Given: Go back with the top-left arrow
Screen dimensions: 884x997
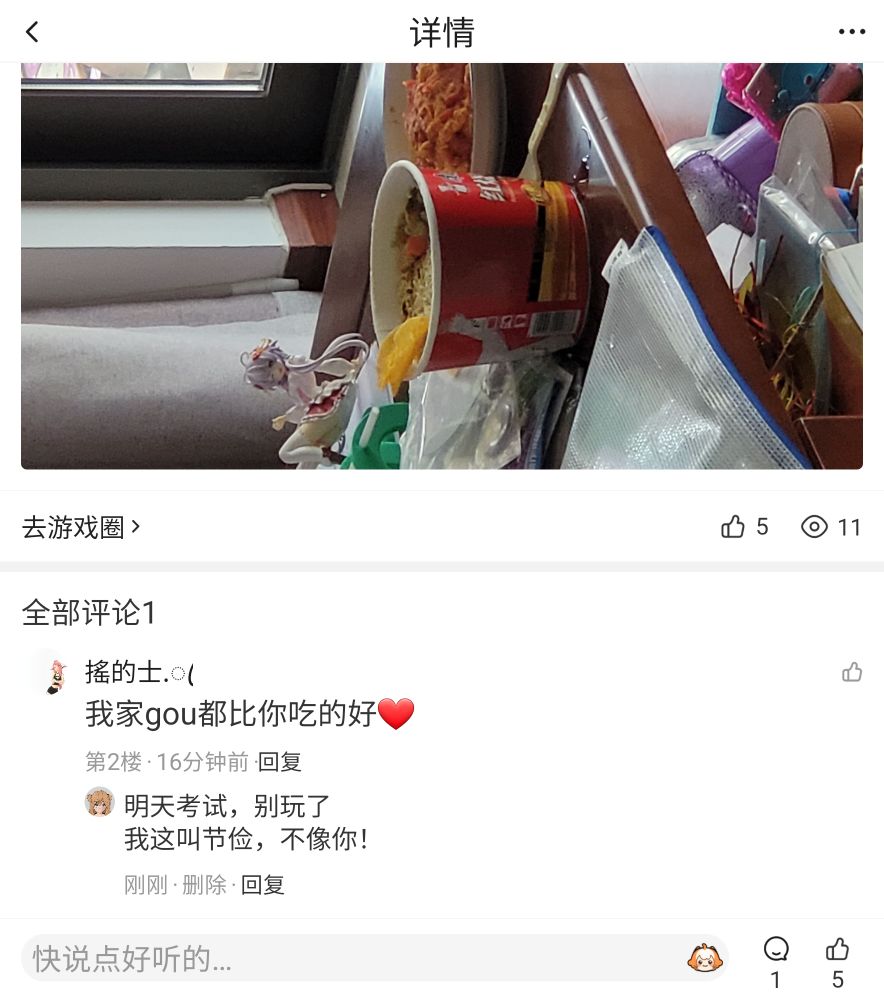Looking at the screenshot, I should coord(32,31).
